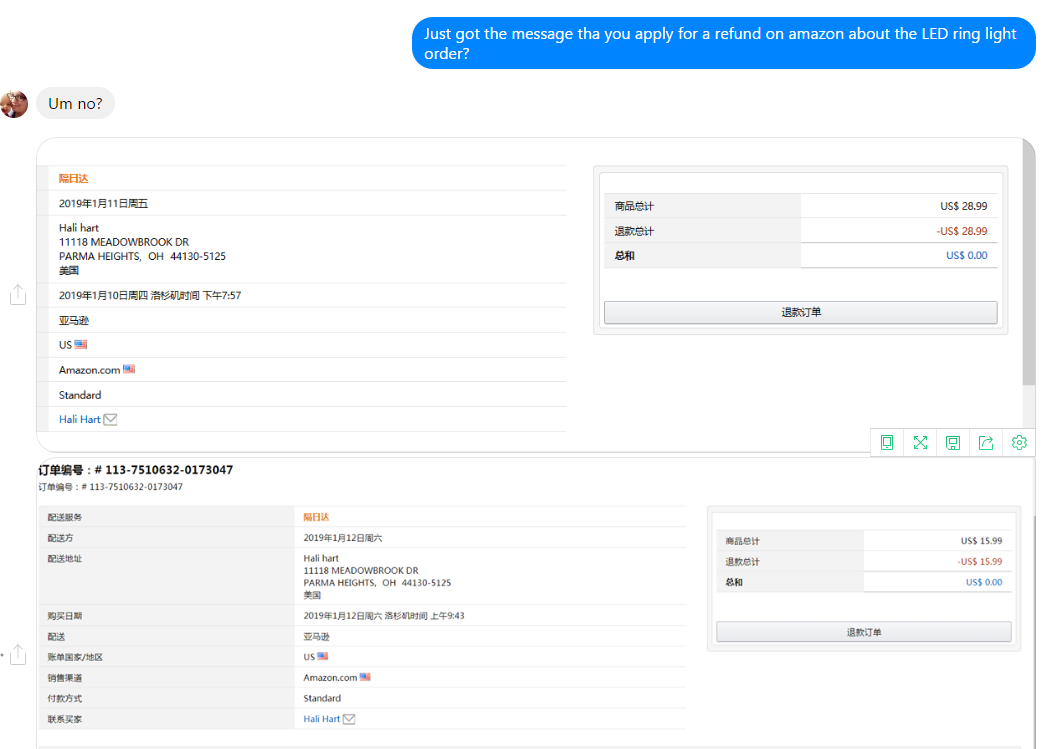Click the green floppy disk save icon
Screen dimensions: 1060x749
pyautogui.click(x=953, y=442)
